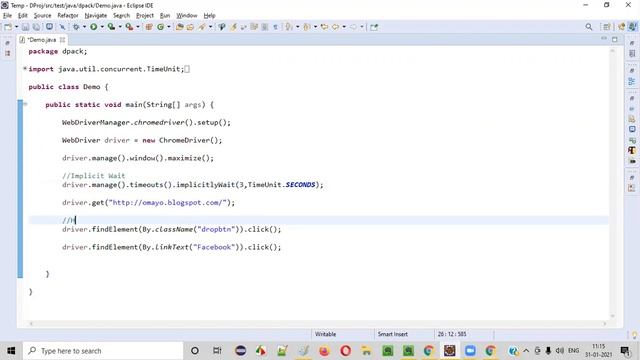
Task: Click the Back navigation arrow icon
Action: point(336,27)
